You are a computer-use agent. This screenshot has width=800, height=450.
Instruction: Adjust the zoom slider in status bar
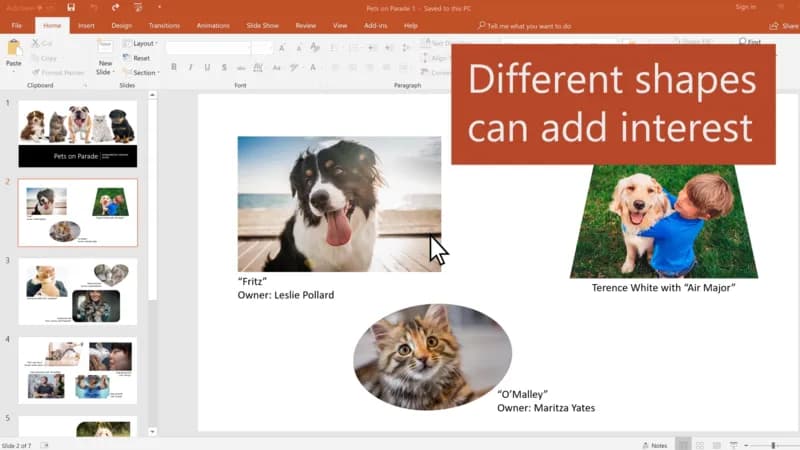(x=772, y=445)
